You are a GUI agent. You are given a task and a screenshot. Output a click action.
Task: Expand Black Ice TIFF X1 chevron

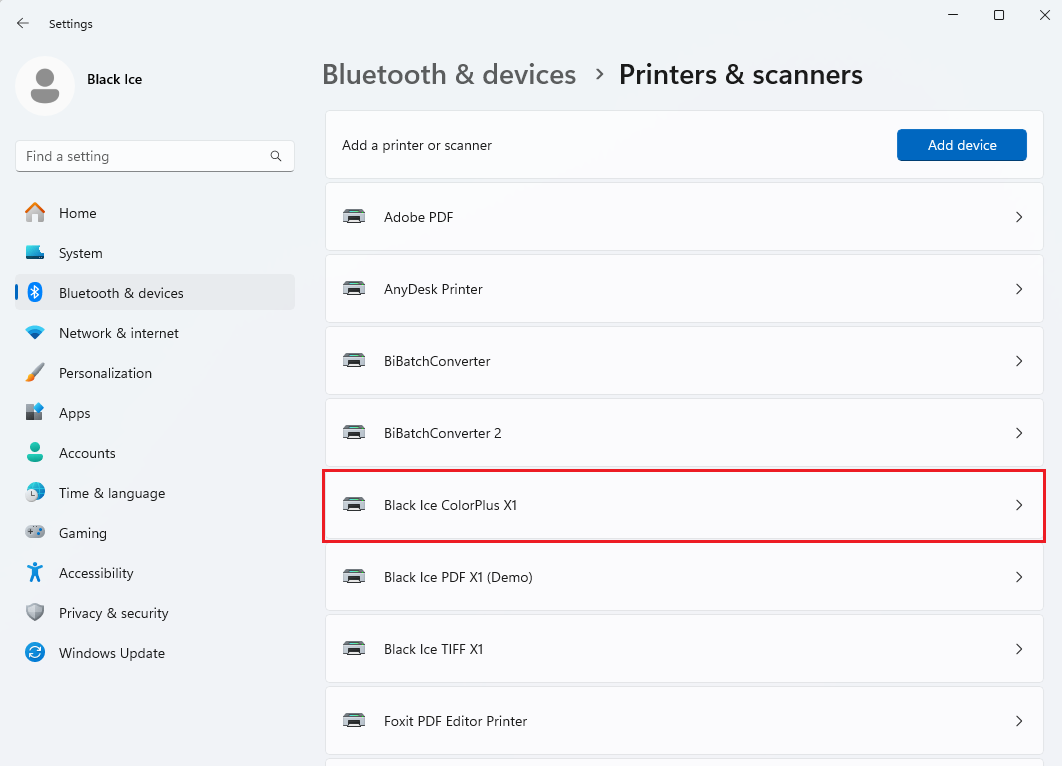pos(1019,649)
